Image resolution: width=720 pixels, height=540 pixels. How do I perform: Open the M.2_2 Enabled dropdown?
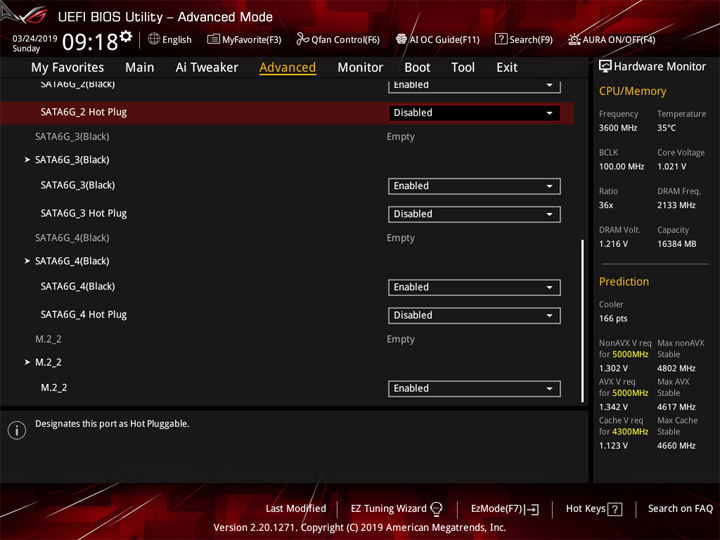[474, 388]
